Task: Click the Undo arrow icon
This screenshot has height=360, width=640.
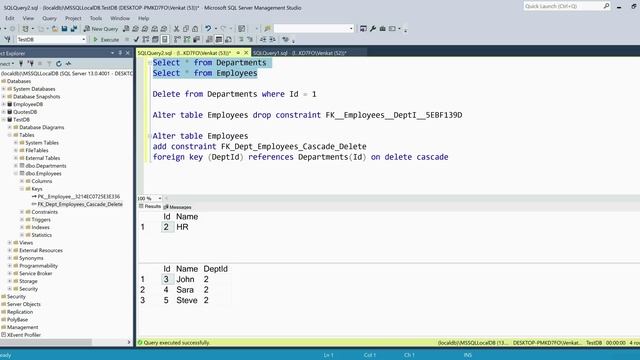Action: 208,29
